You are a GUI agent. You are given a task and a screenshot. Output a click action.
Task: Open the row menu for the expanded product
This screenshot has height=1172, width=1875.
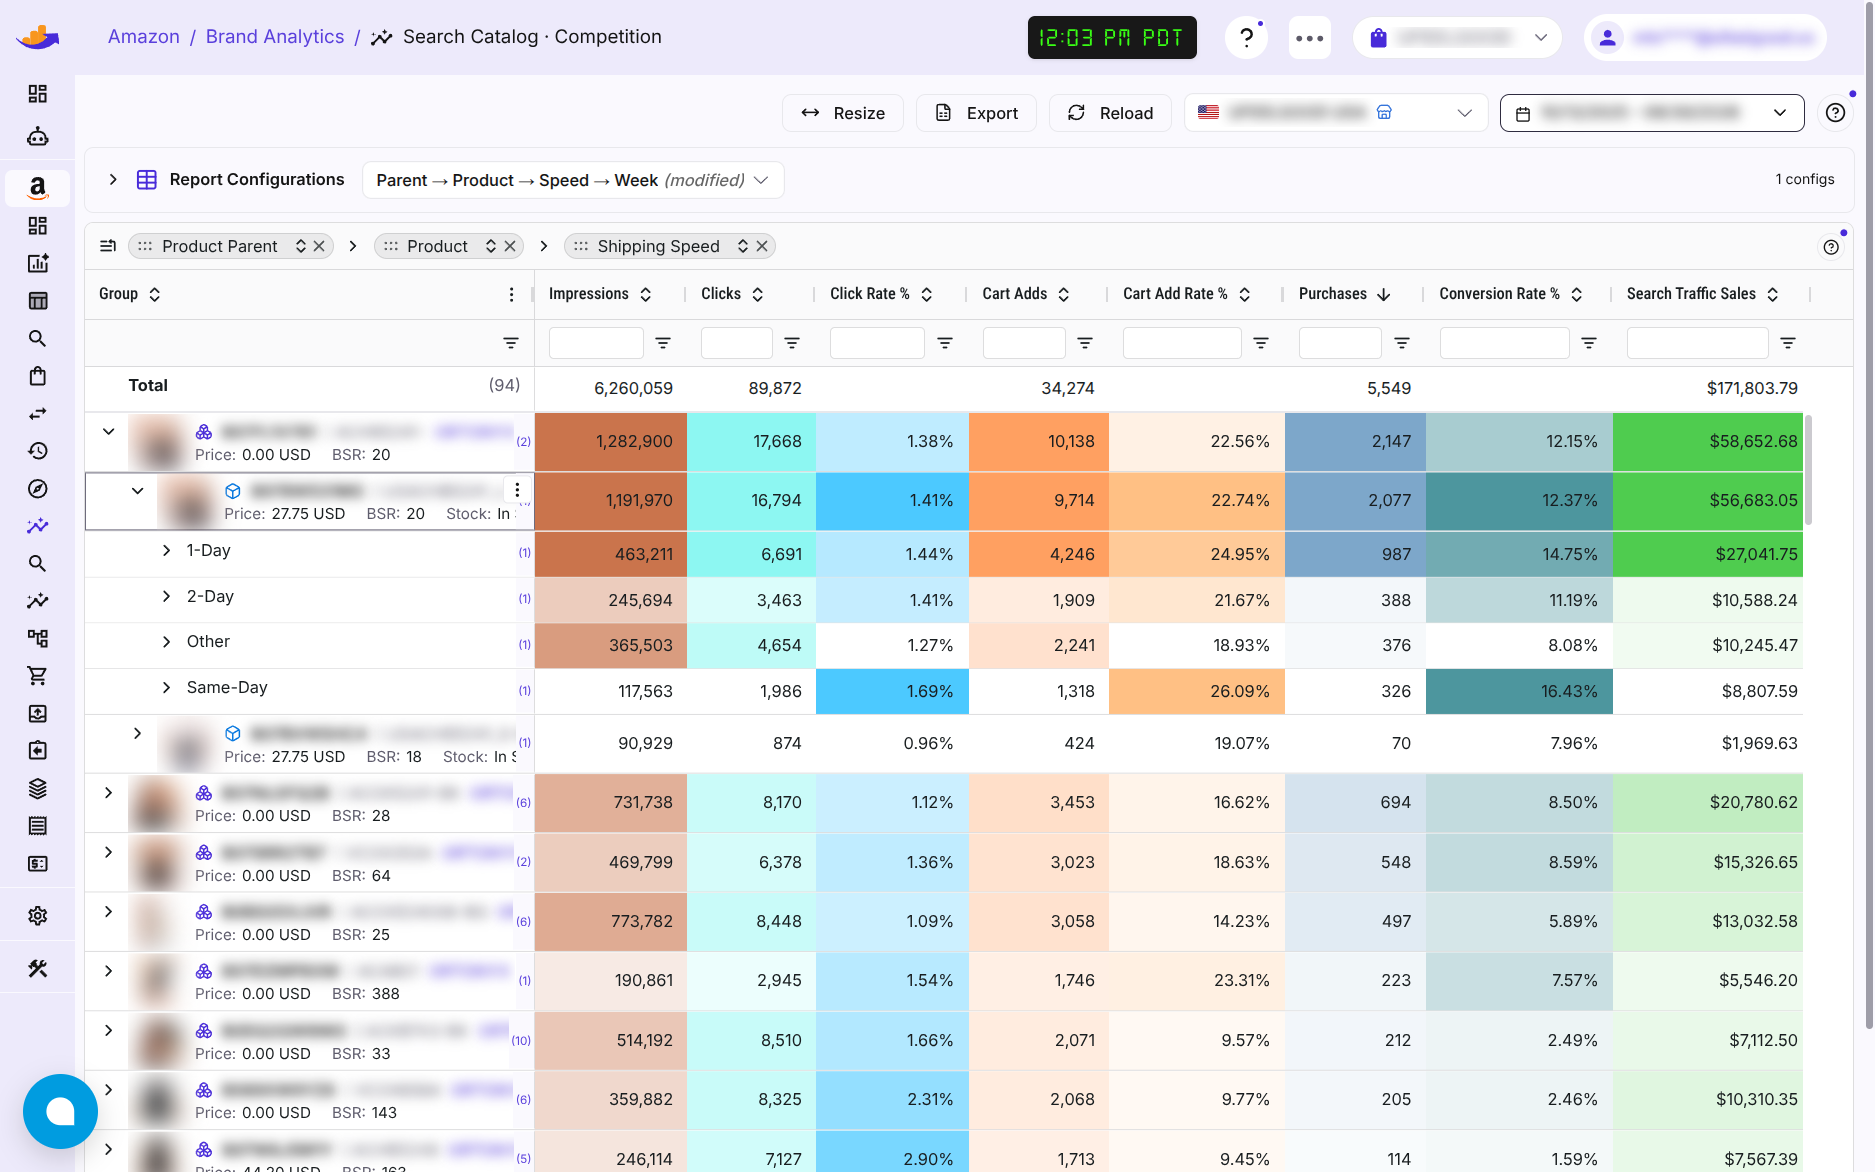(517, 489)
